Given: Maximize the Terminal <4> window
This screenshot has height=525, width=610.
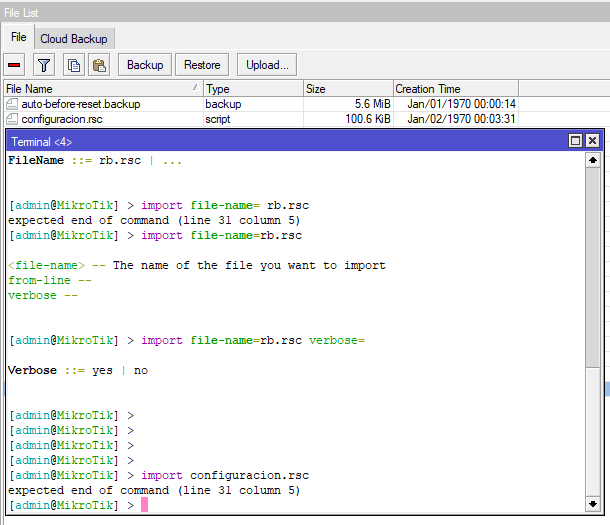Looking at the screenshot, I should 575,140.
